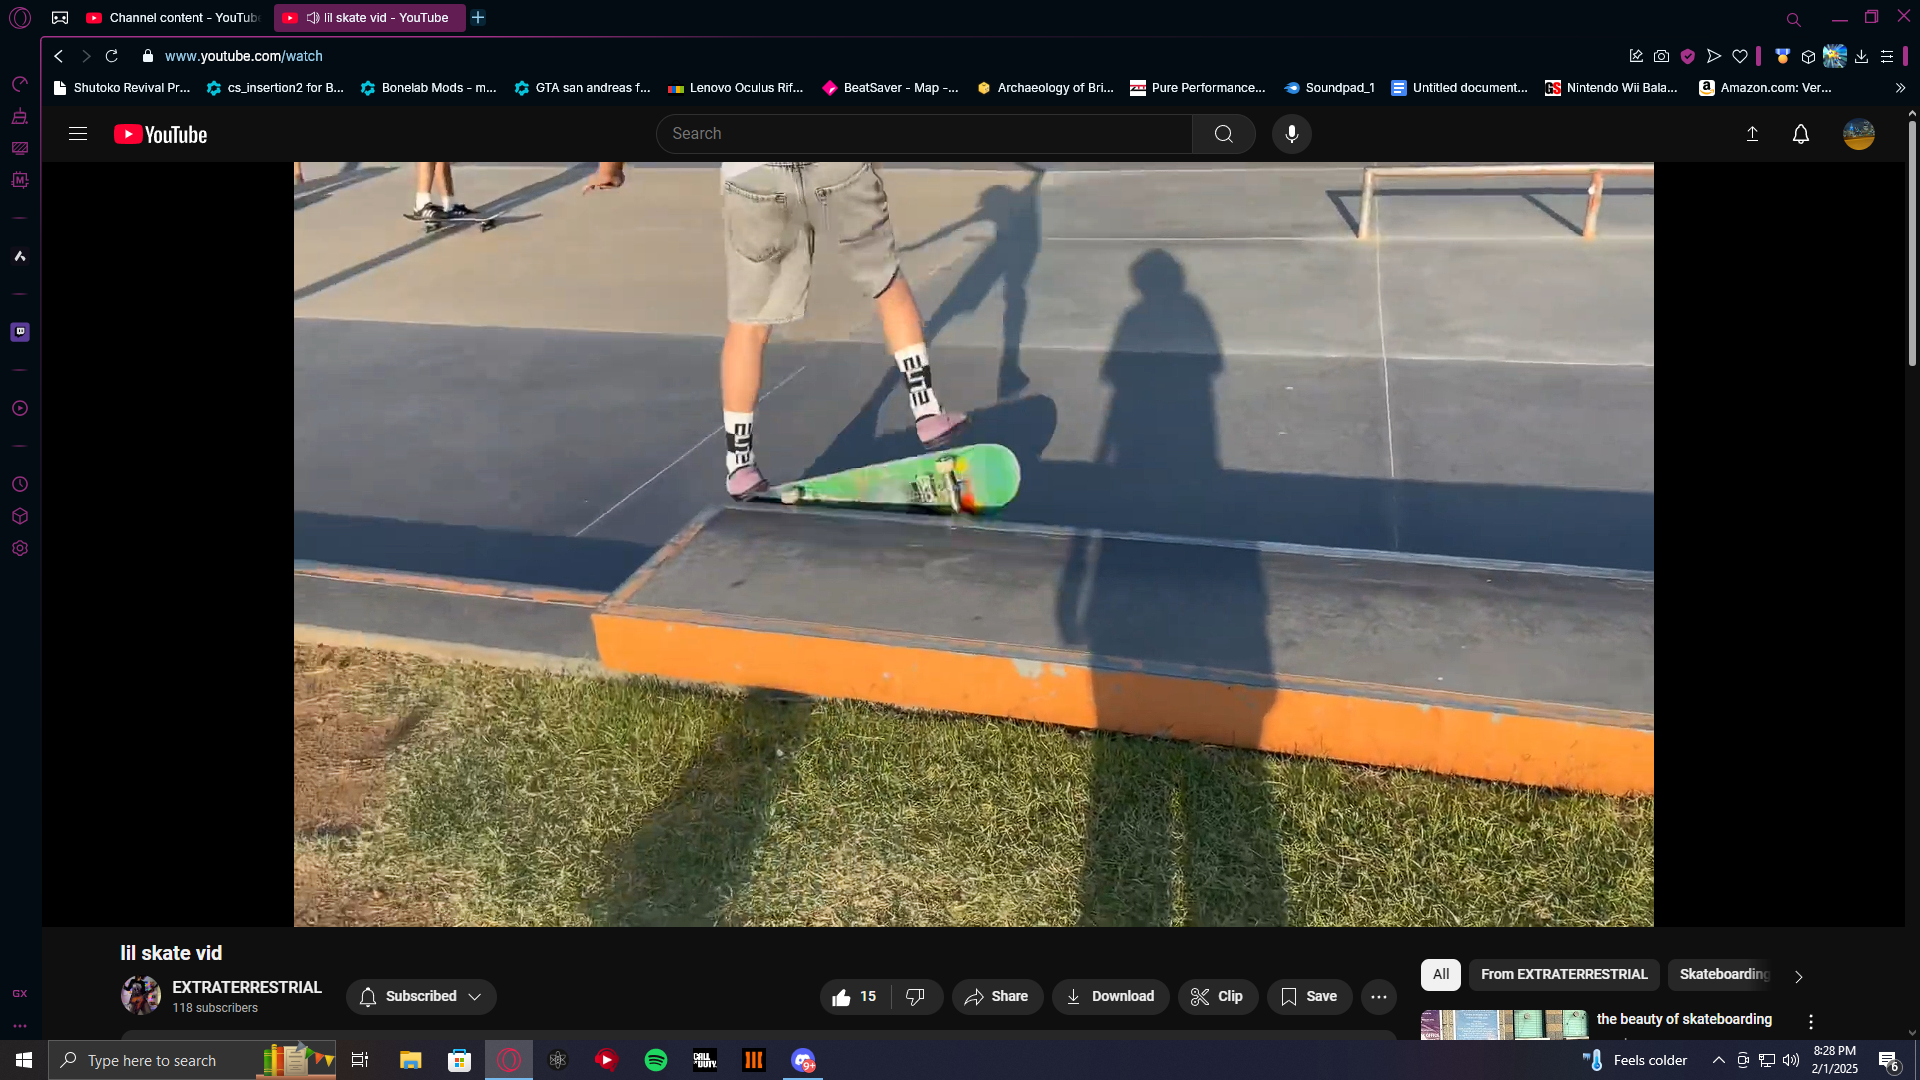Open Twitch in Opera sidebar
This screenshot has height=1080, width=1920.
pyautogui.click(x=20, y=332)
